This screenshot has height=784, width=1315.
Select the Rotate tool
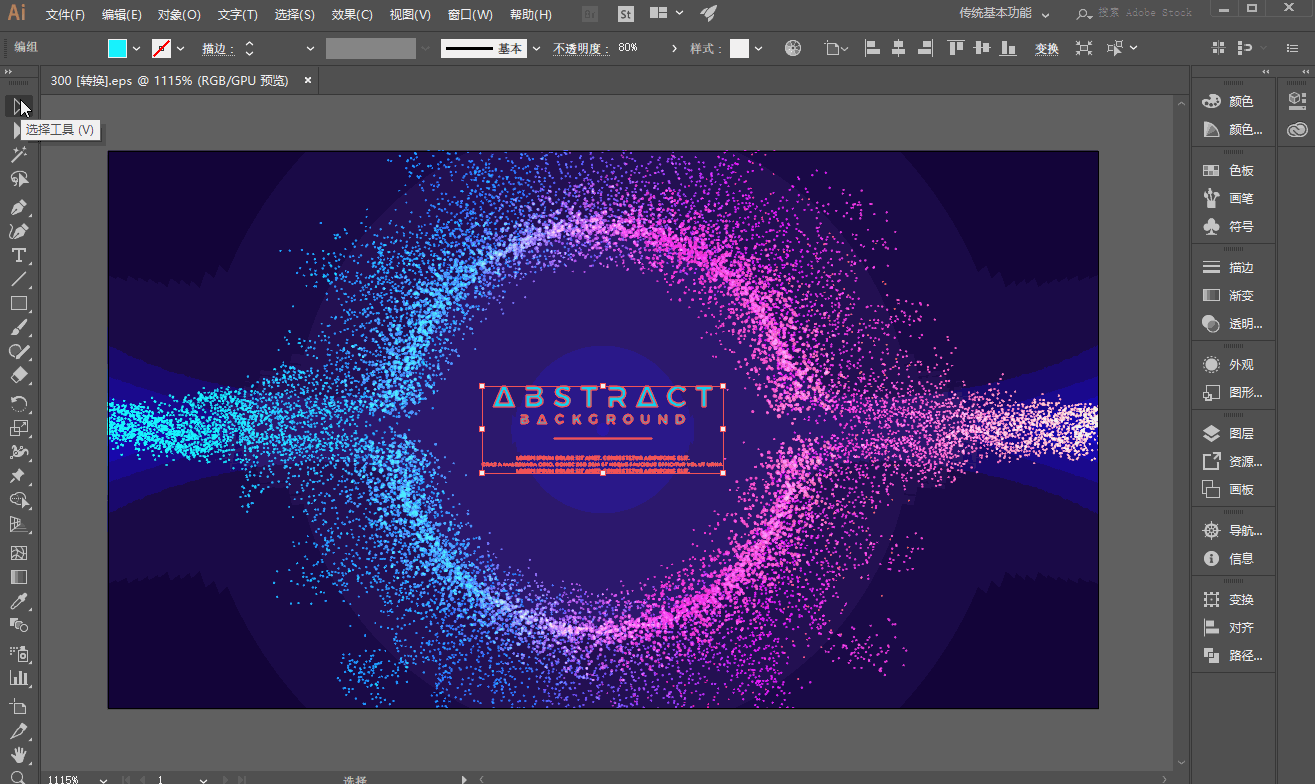(19, 404)
